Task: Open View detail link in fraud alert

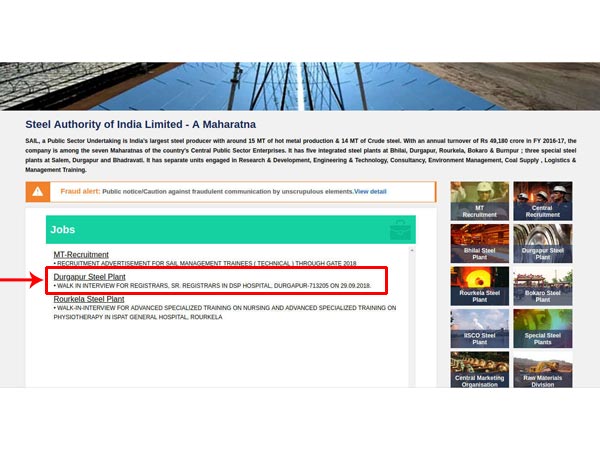Action: 370,191
